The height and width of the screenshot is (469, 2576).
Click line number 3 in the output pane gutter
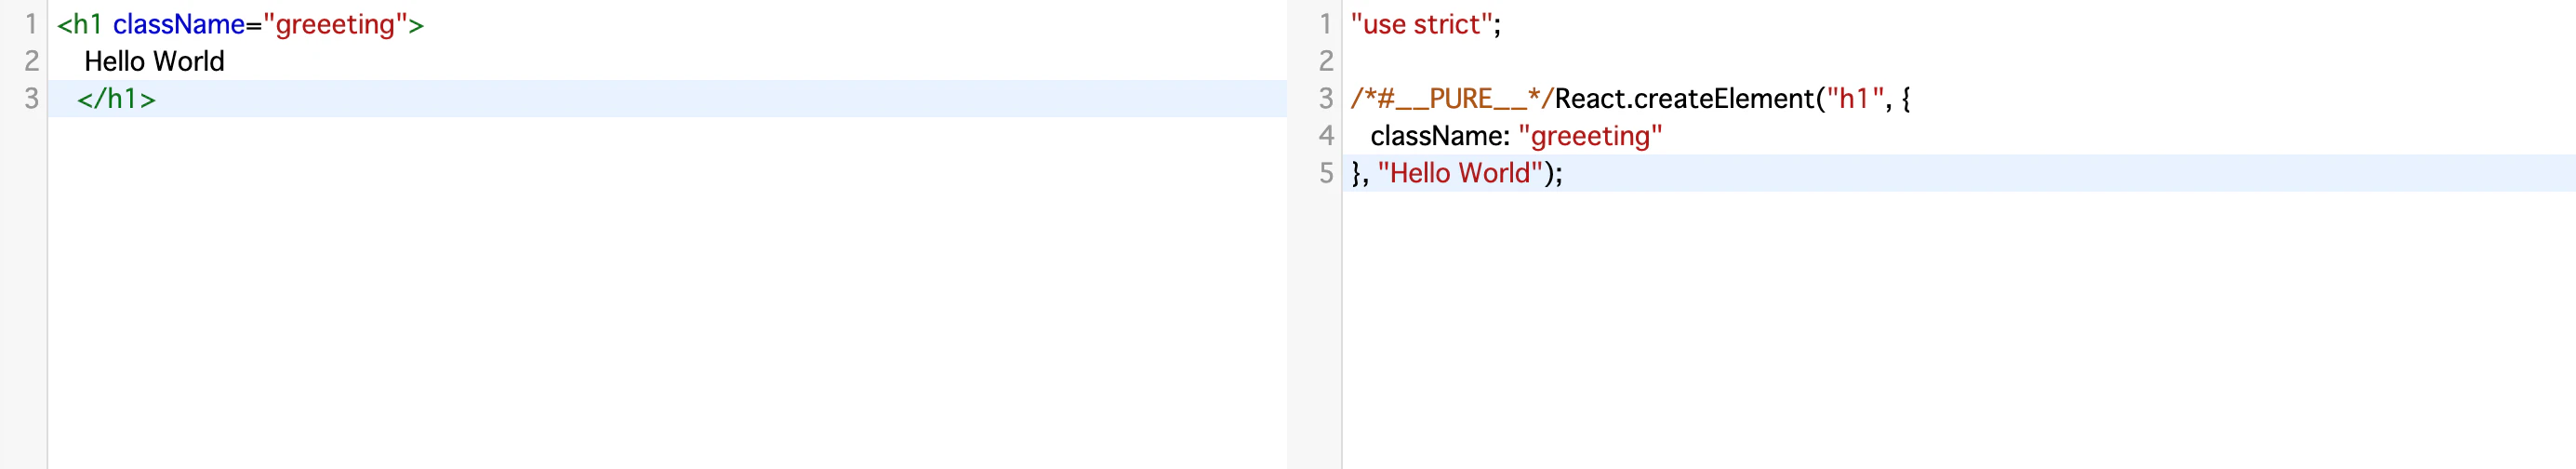point(1326,99)
